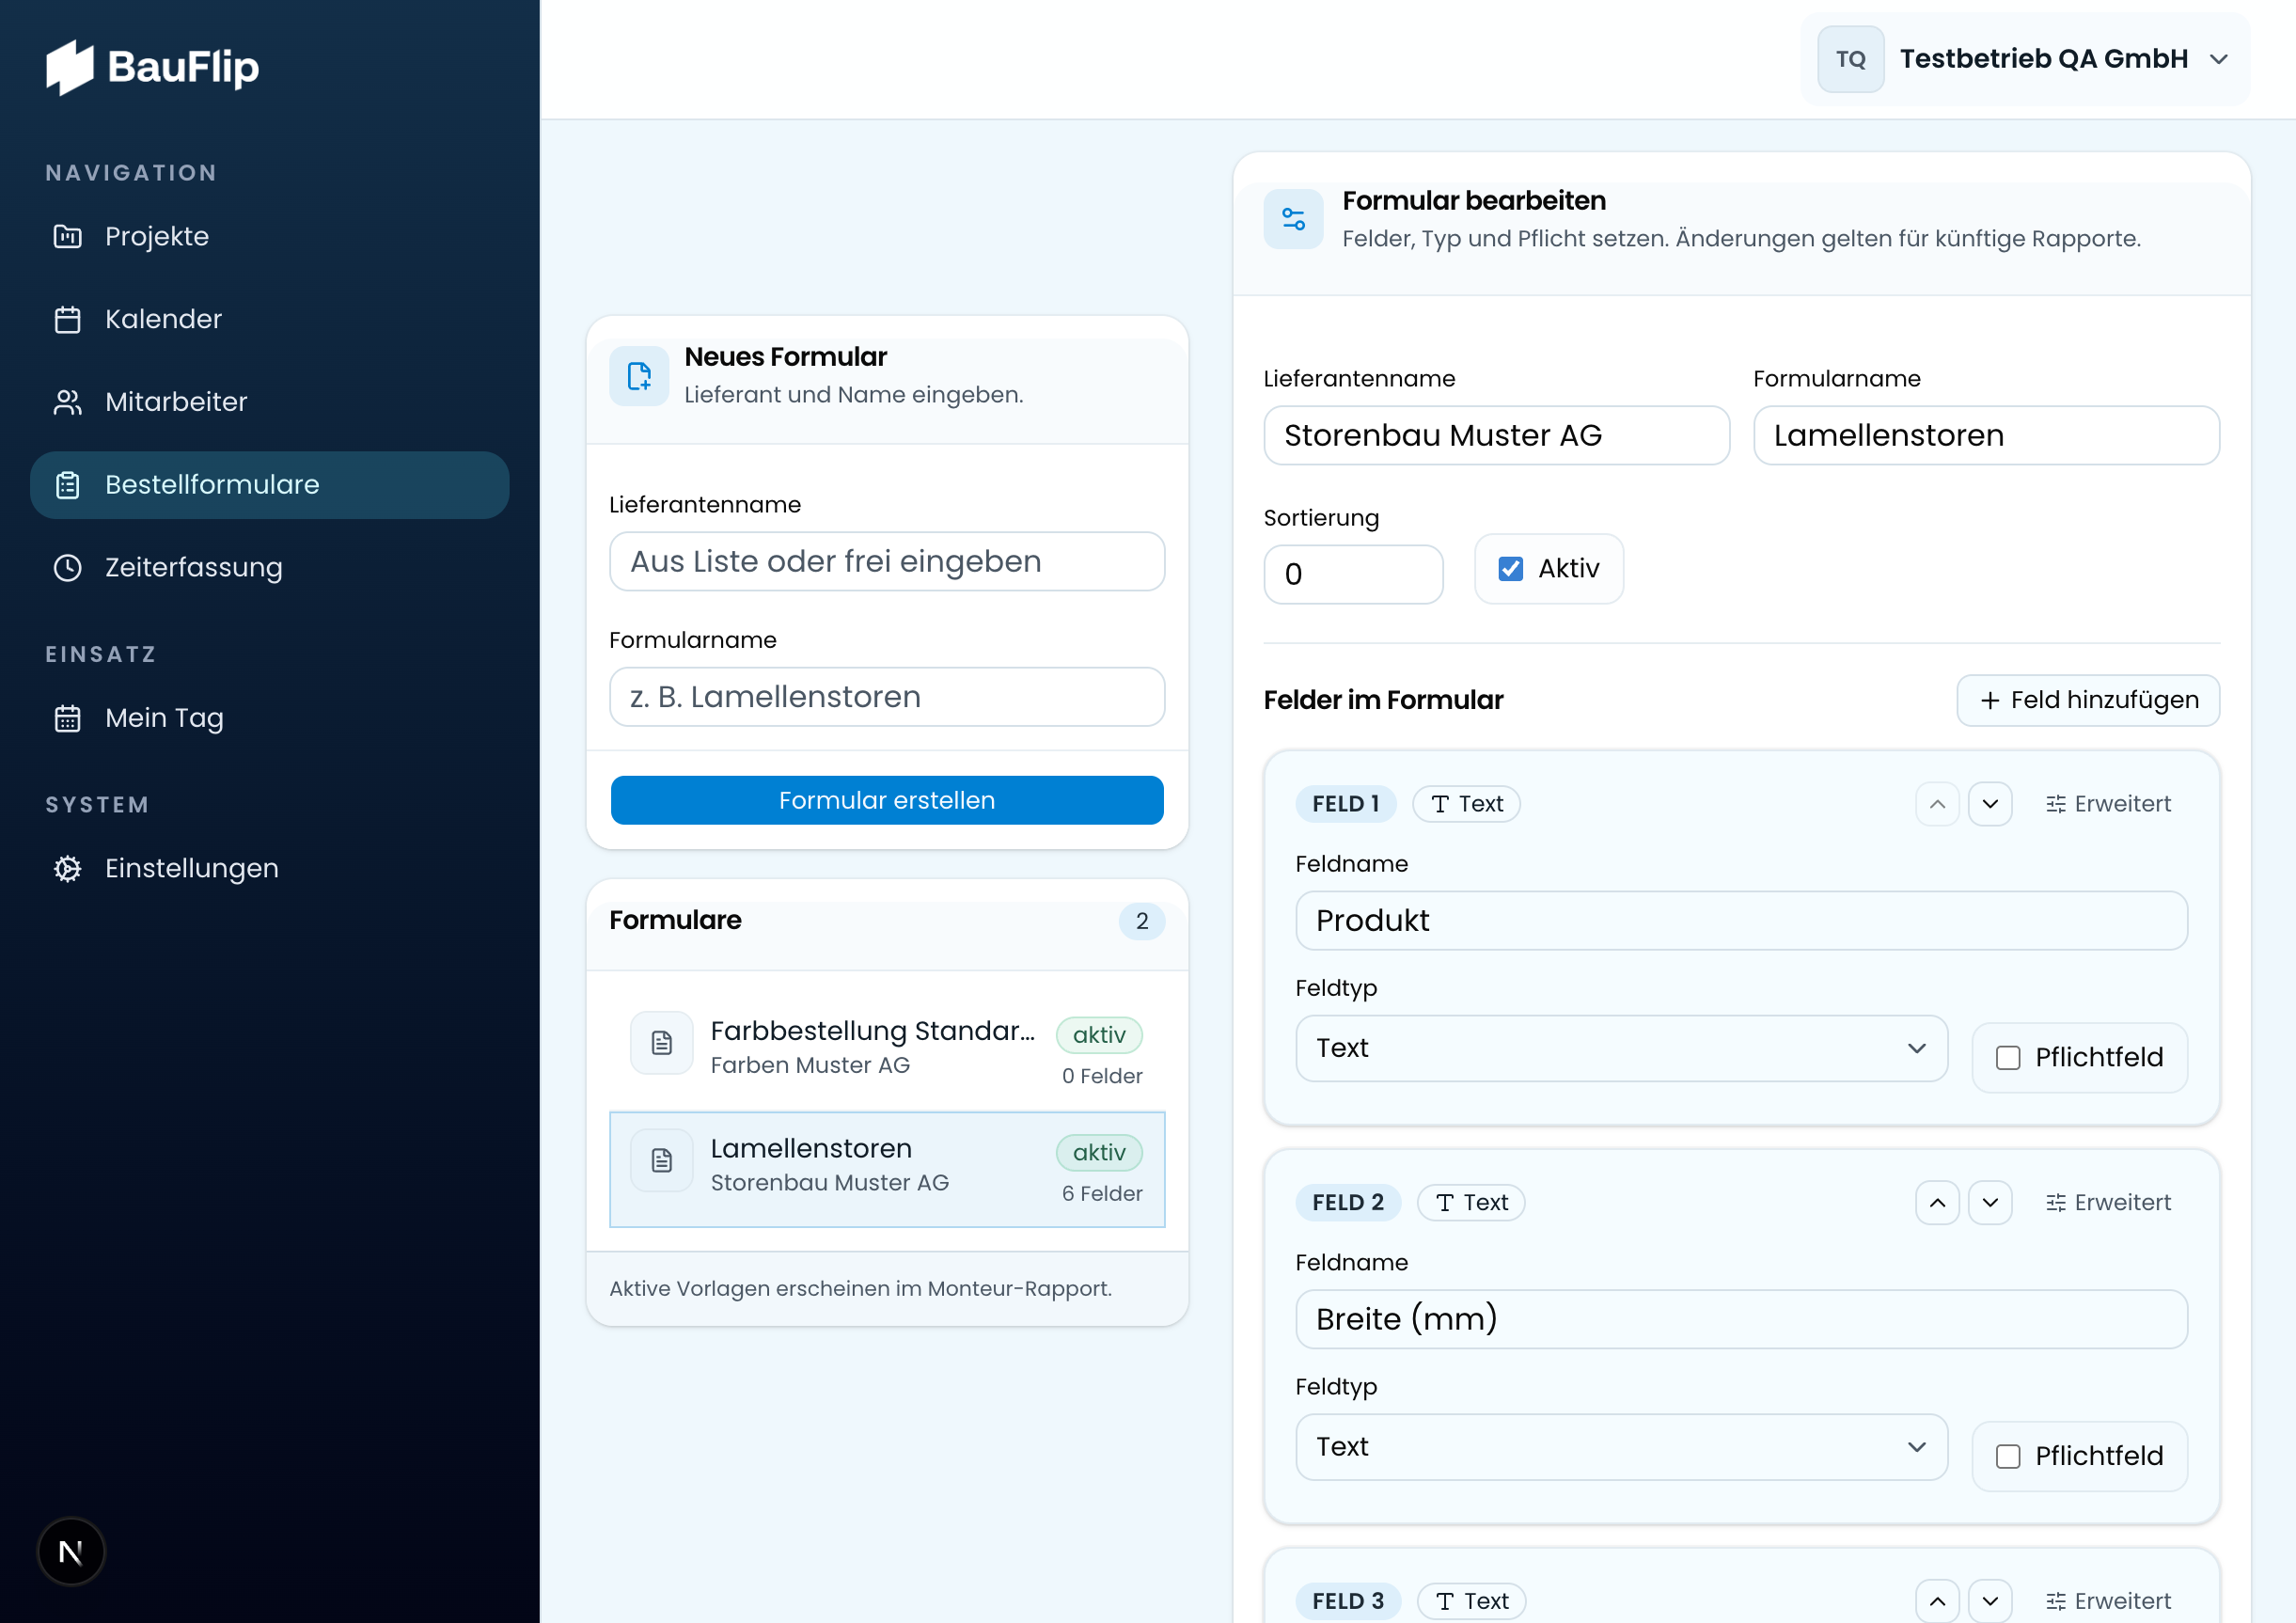Open Mitarbeiter in the sidebar
Screen dimensions: 2296x1623
point(270,402)
